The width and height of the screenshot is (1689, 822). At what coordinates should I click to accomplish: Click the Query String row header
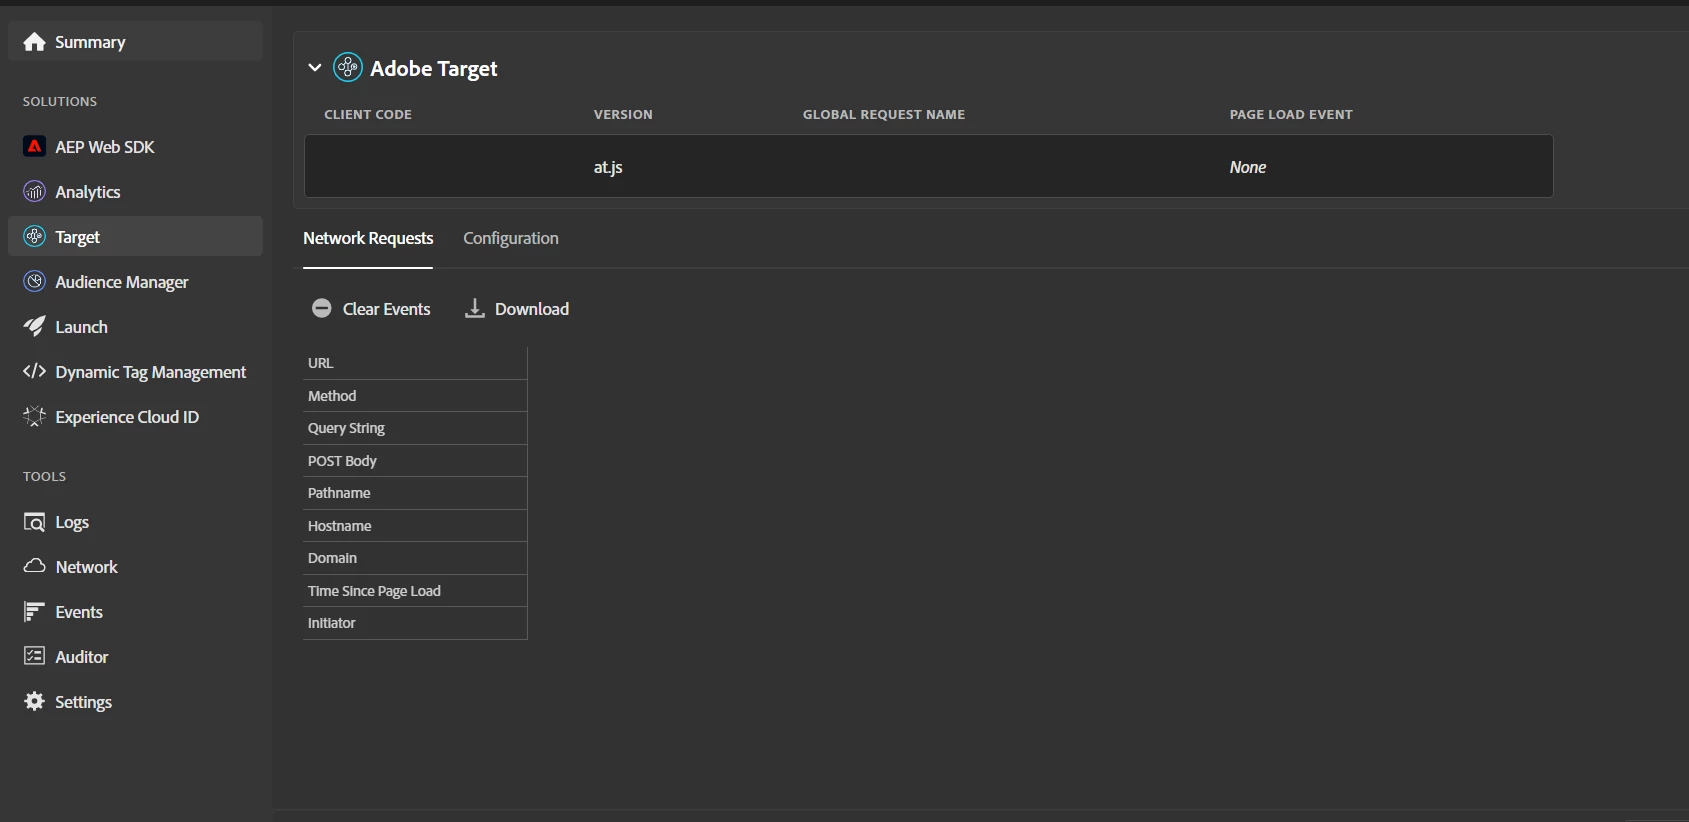[415, 428]
